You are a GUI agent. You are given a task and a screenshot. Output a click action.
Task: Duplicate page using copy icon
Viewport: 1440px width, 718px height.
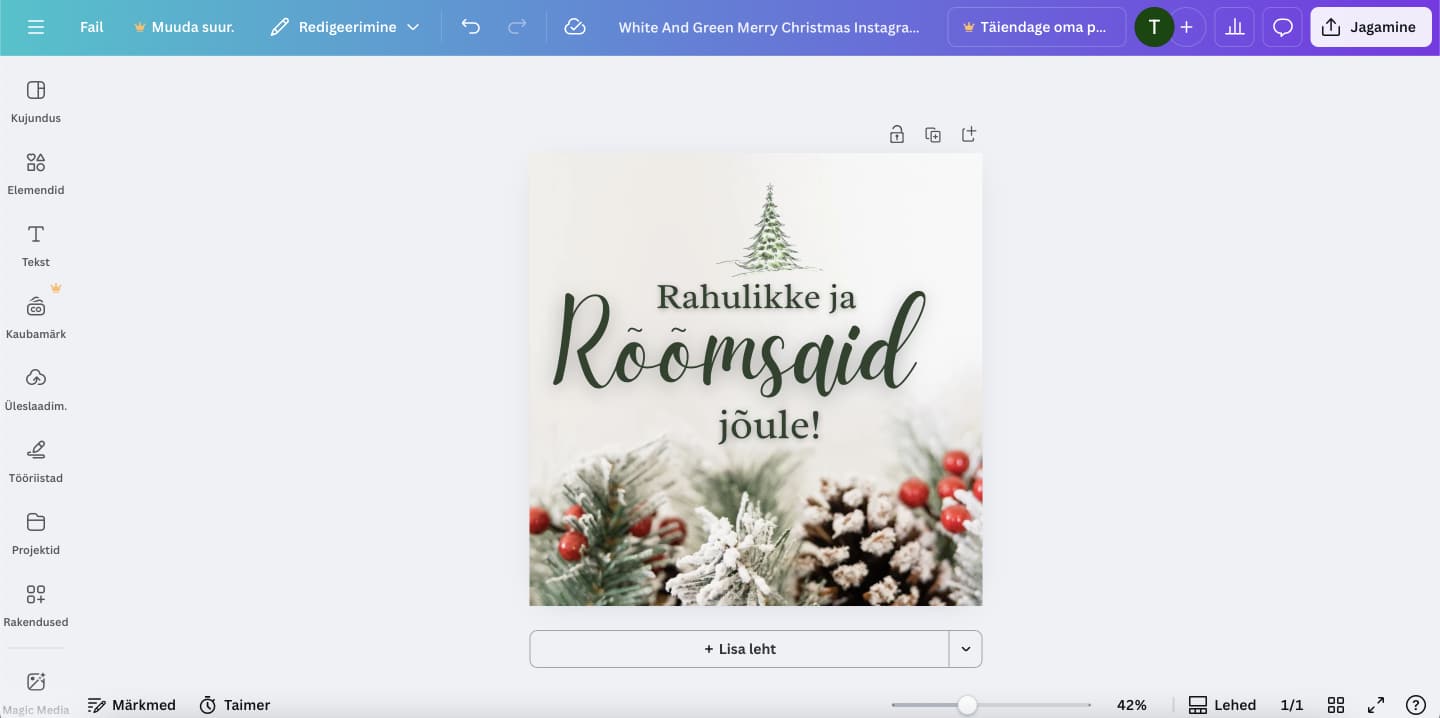pos(933,135)
